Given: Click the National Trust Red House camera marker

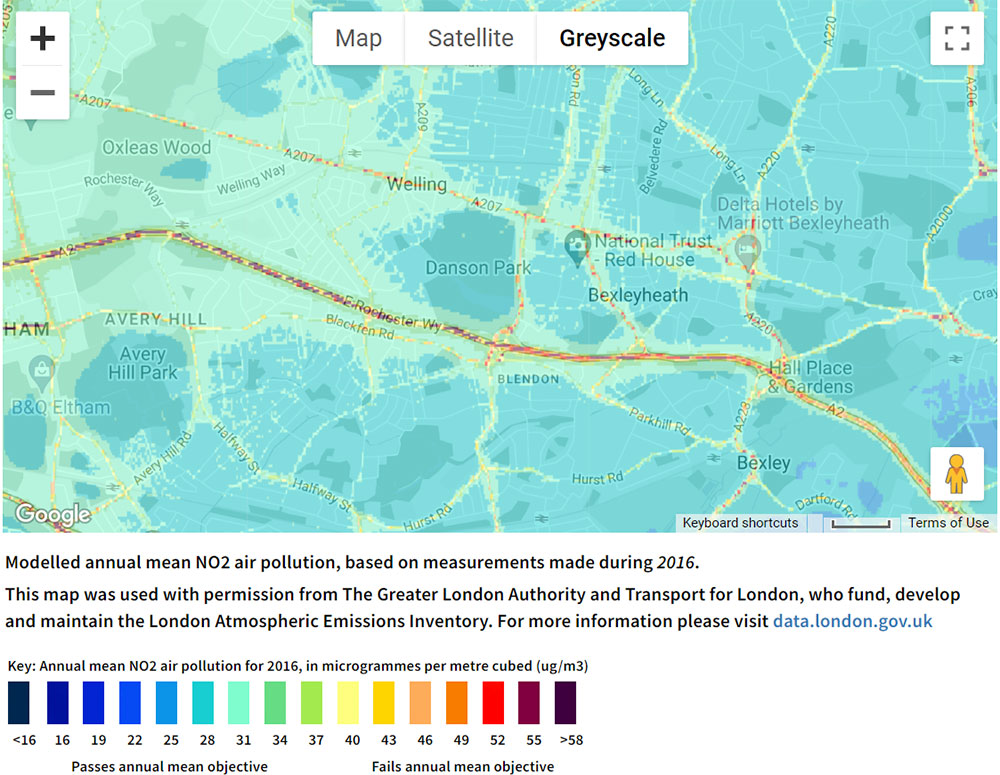Looking at the screenshot, I should point(576,244).
